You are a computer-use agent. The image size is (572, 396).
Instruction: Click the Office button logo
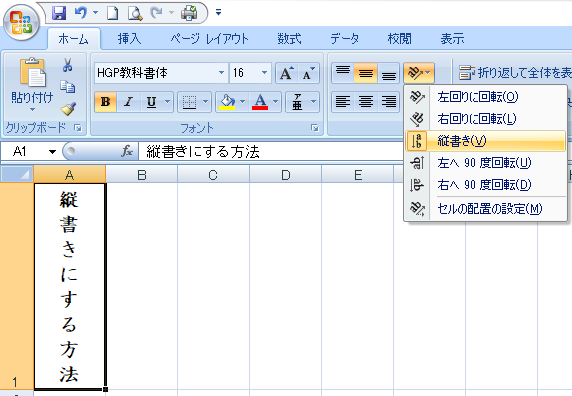[x=21, y=22]
